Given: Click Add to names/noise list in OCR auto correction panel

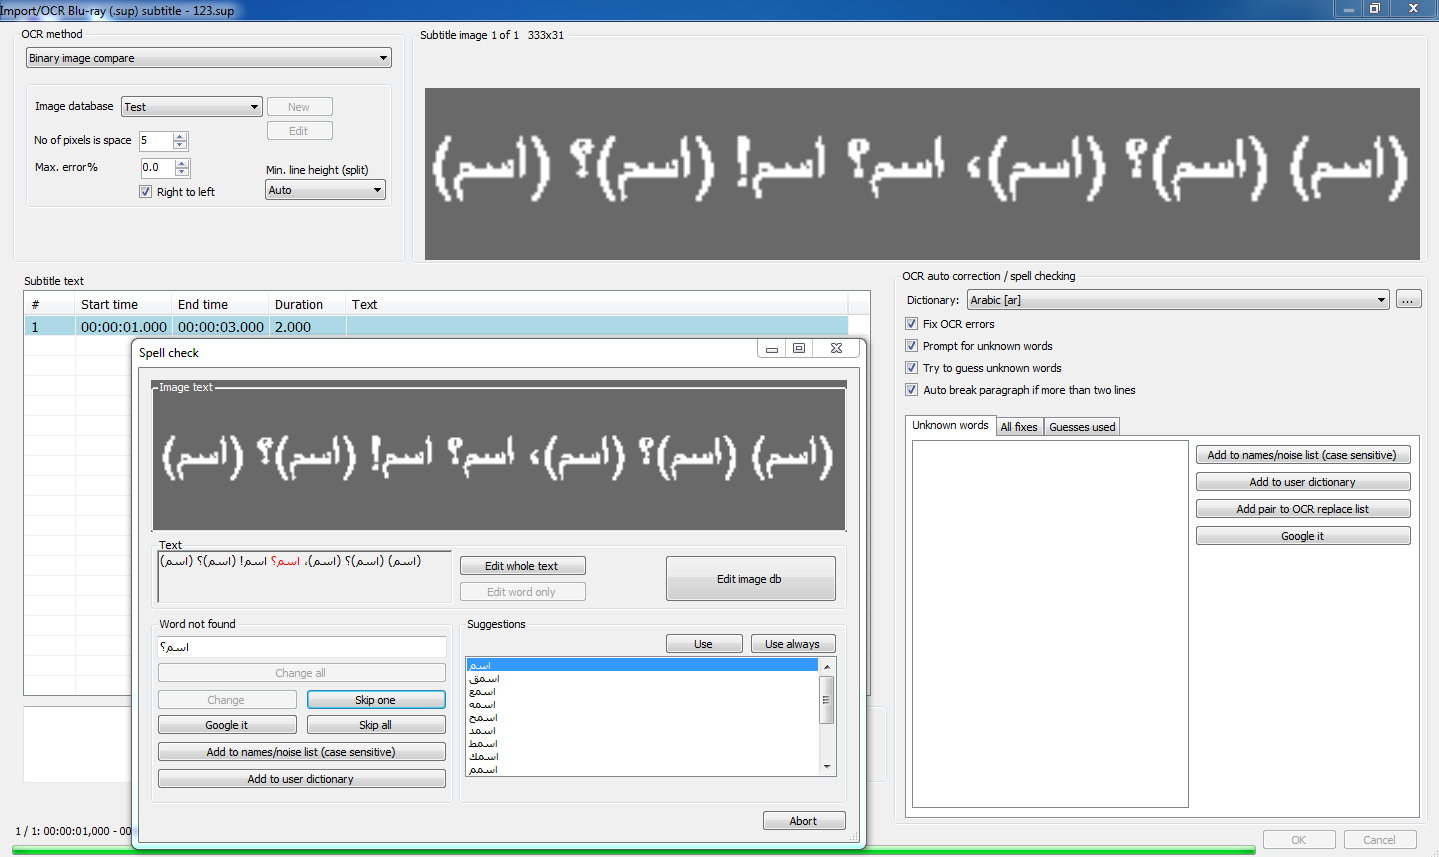Looking at the screenshot, I should point(1303,455).
